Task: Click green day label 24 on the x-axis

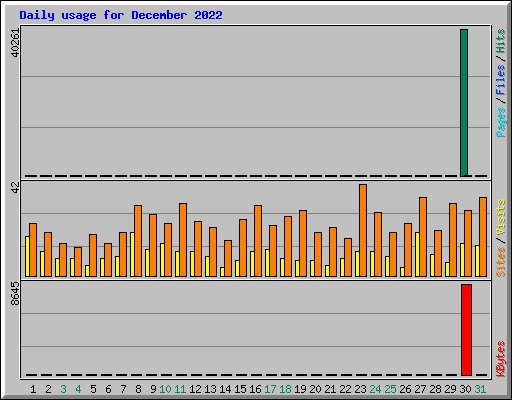Action: (375, 389)
